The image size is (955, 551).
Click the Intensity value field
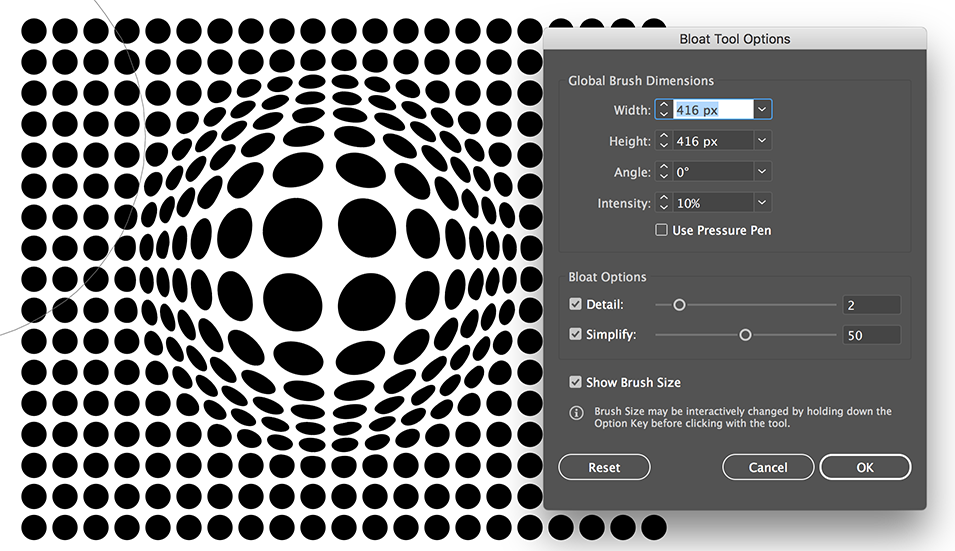[713, 203]
